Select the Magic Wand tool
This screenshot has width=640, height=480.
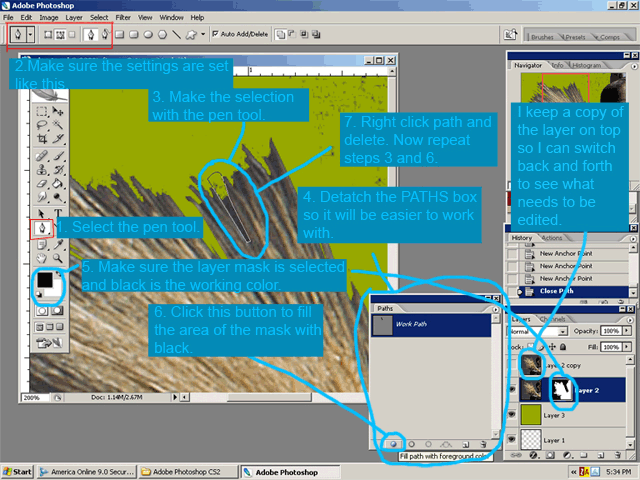[x=58, y=125]
